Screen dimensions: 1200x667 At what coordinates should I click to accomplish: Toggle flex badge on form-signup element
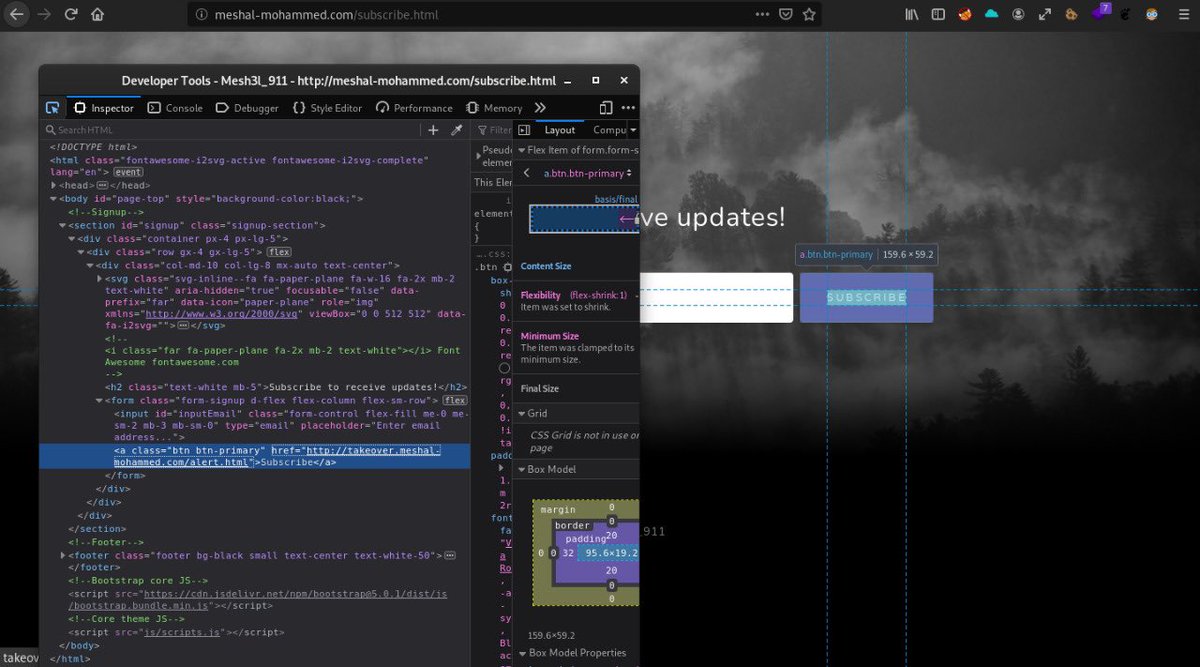[455, 400]
